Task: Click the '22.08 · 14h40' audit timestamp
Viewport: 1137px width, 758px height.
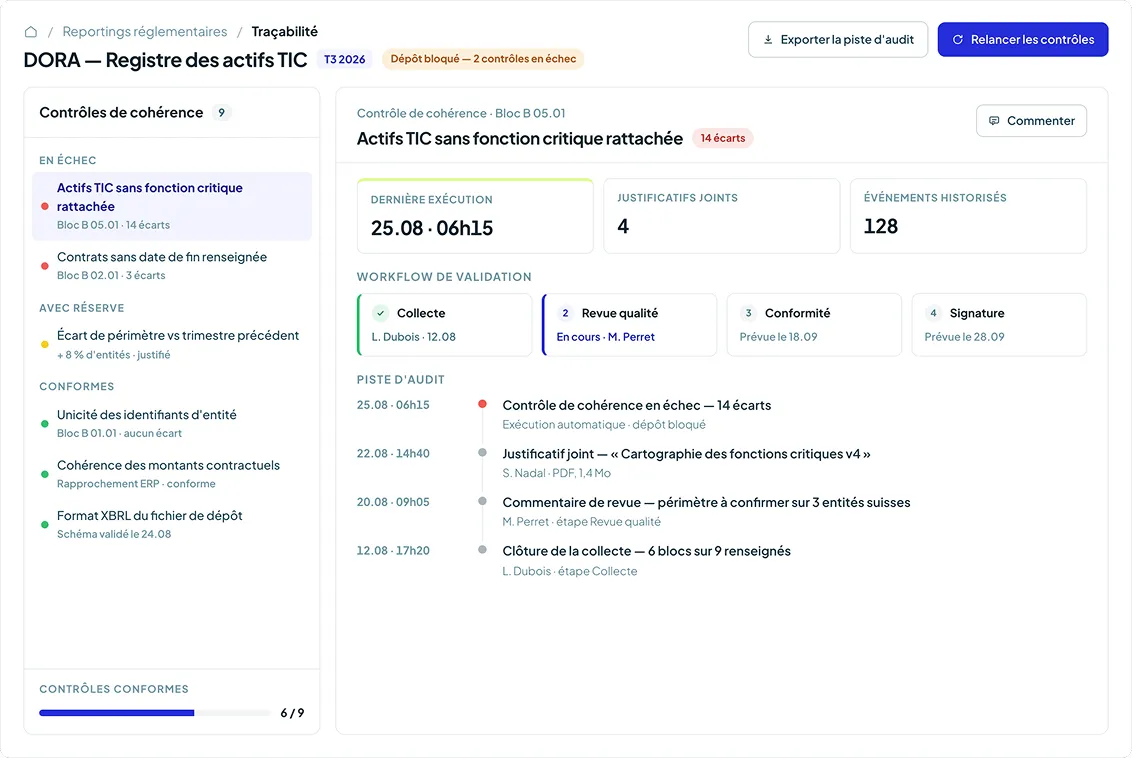Action: pos(393,454)
